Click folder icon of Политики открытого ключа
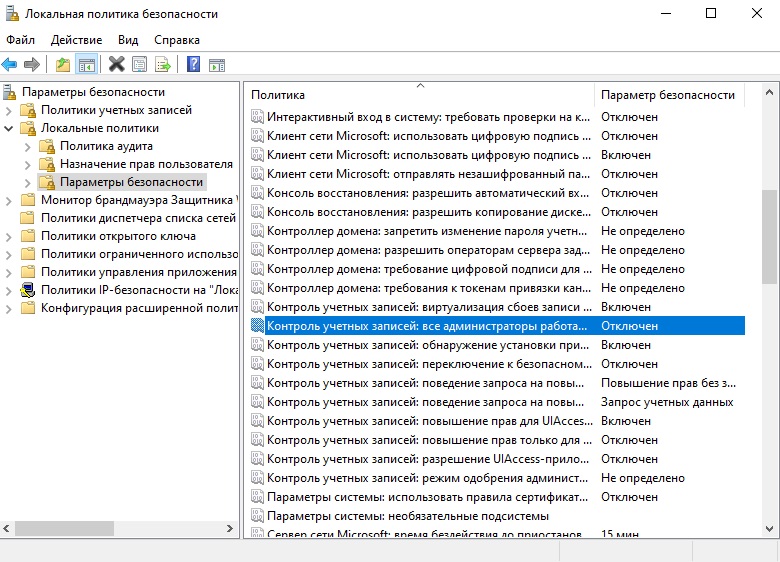The width and height of the screenshot is (780, 562). pos(28,236)
